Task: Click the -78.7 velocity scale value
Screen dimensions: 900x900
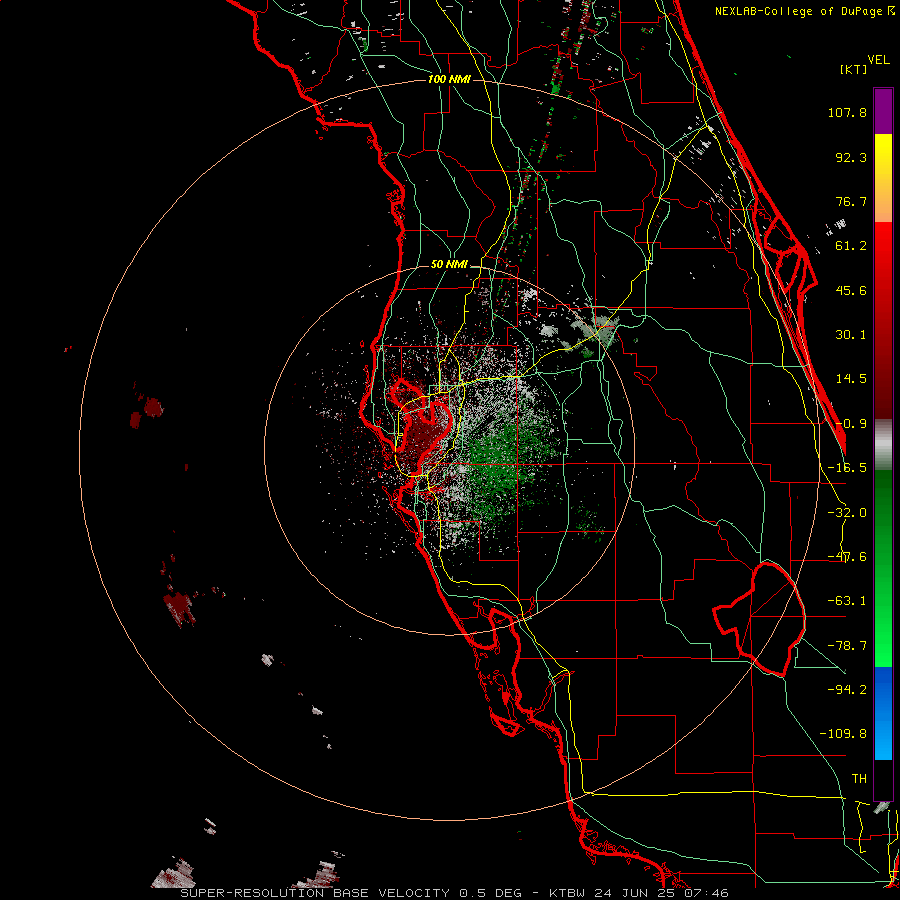Action: [x=847, y=646]
